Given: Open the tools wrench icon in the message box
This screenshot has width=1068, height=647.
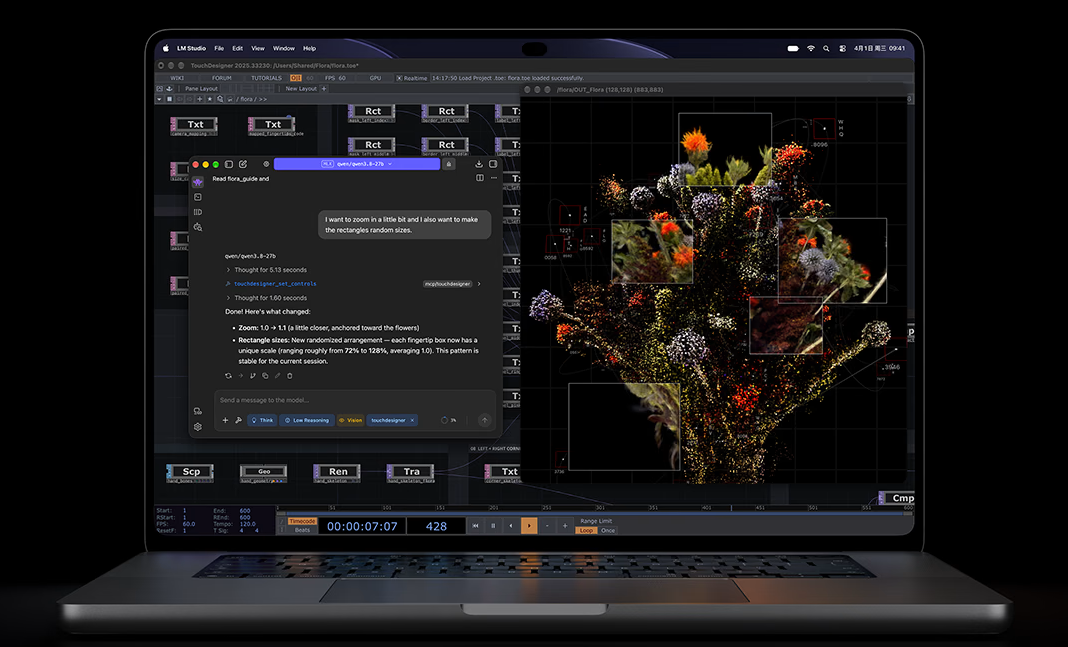Looking at the screenshot, I should click(x=238, y=420).
